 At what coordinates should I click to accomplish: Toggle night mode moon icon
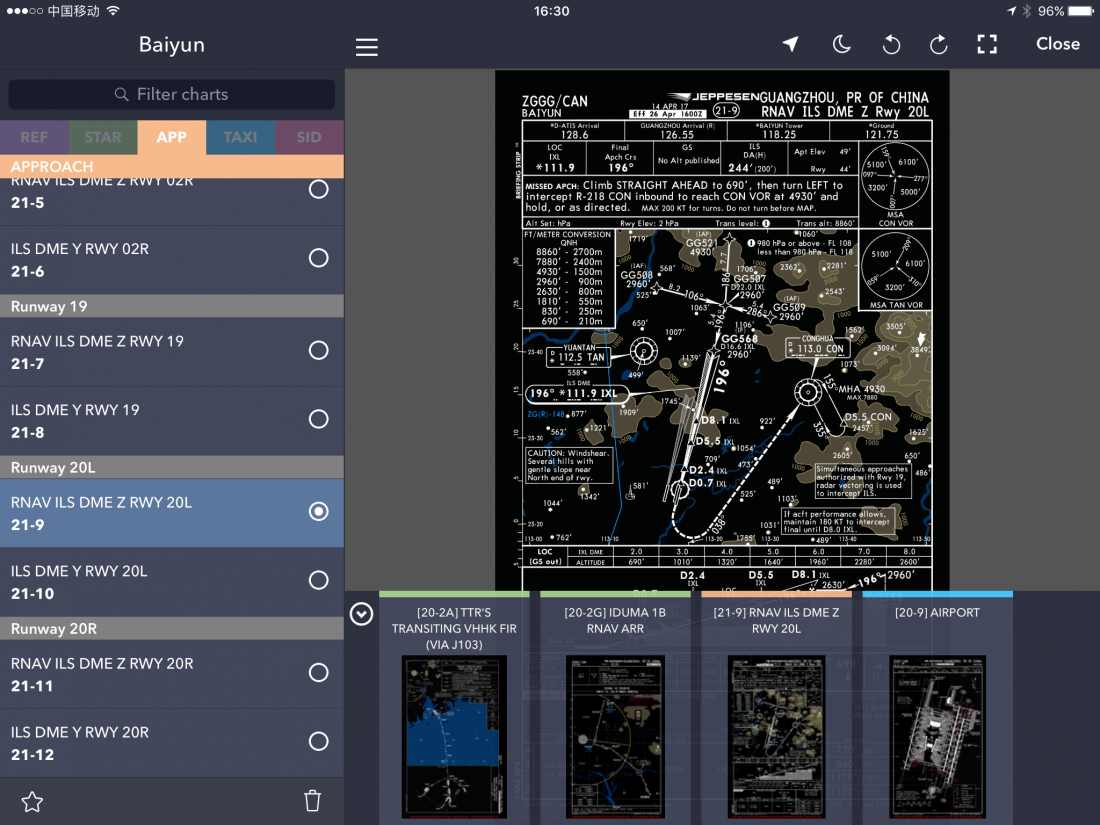click(841, 44)
